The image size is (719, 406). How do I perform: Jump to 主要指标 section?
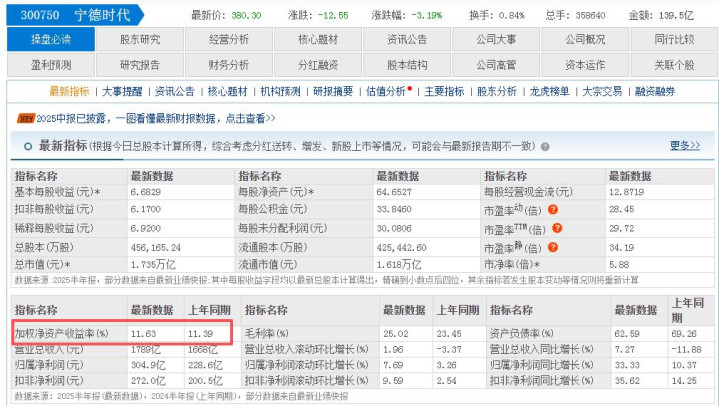click(444, 91)
